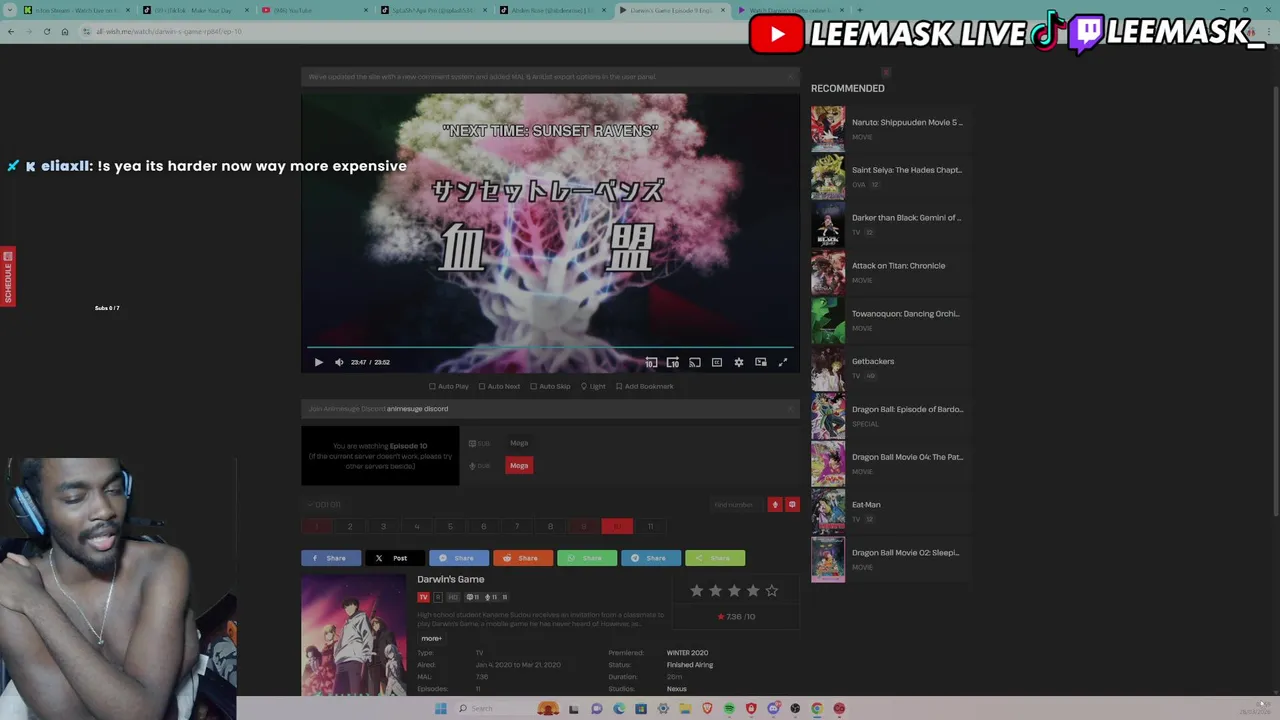Viewport: 1280px width, 720px height.
Task: Open player settings gear
Action: coord(739,362)
